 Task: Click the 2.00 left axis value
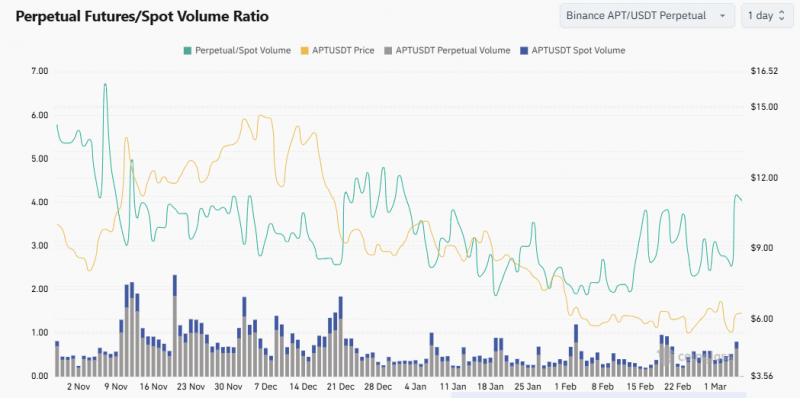[x=40, y=289]
